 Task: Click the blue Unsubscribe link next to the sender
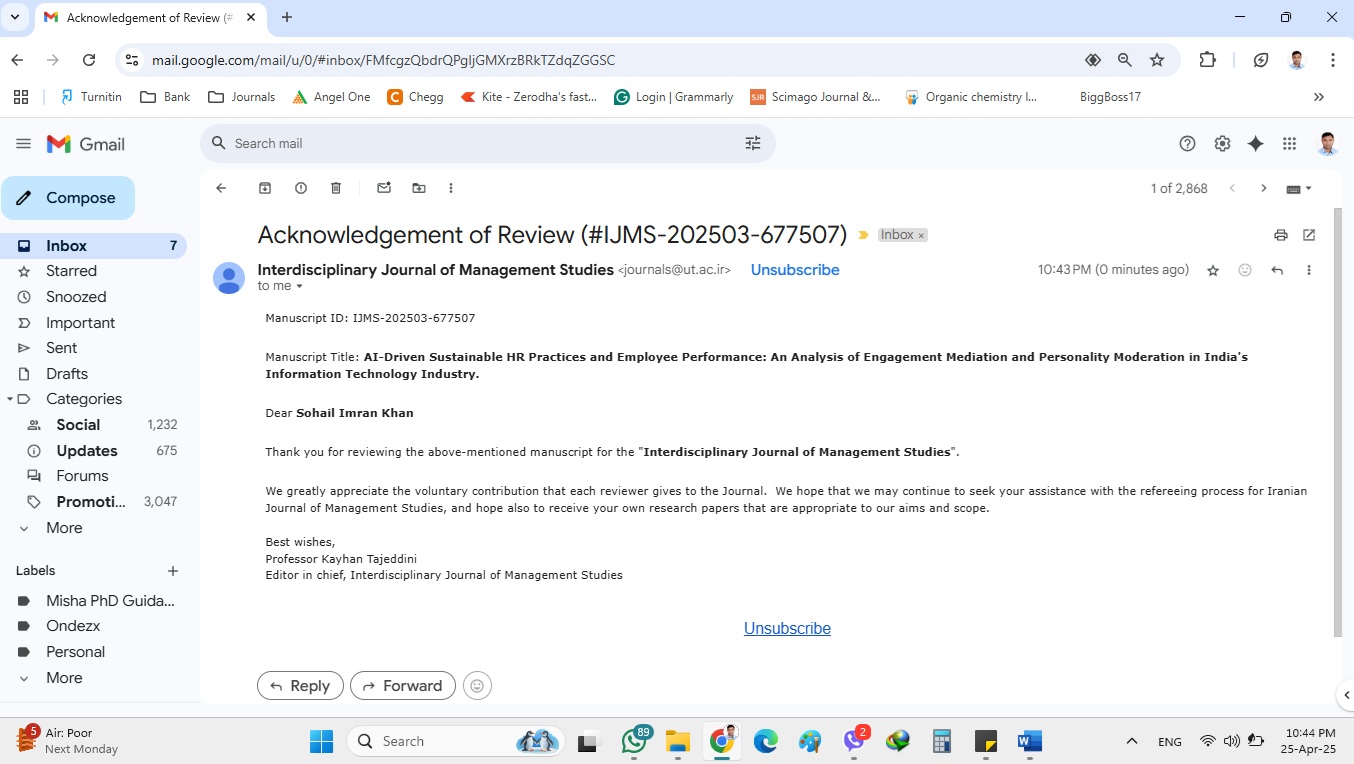(795, 270)
